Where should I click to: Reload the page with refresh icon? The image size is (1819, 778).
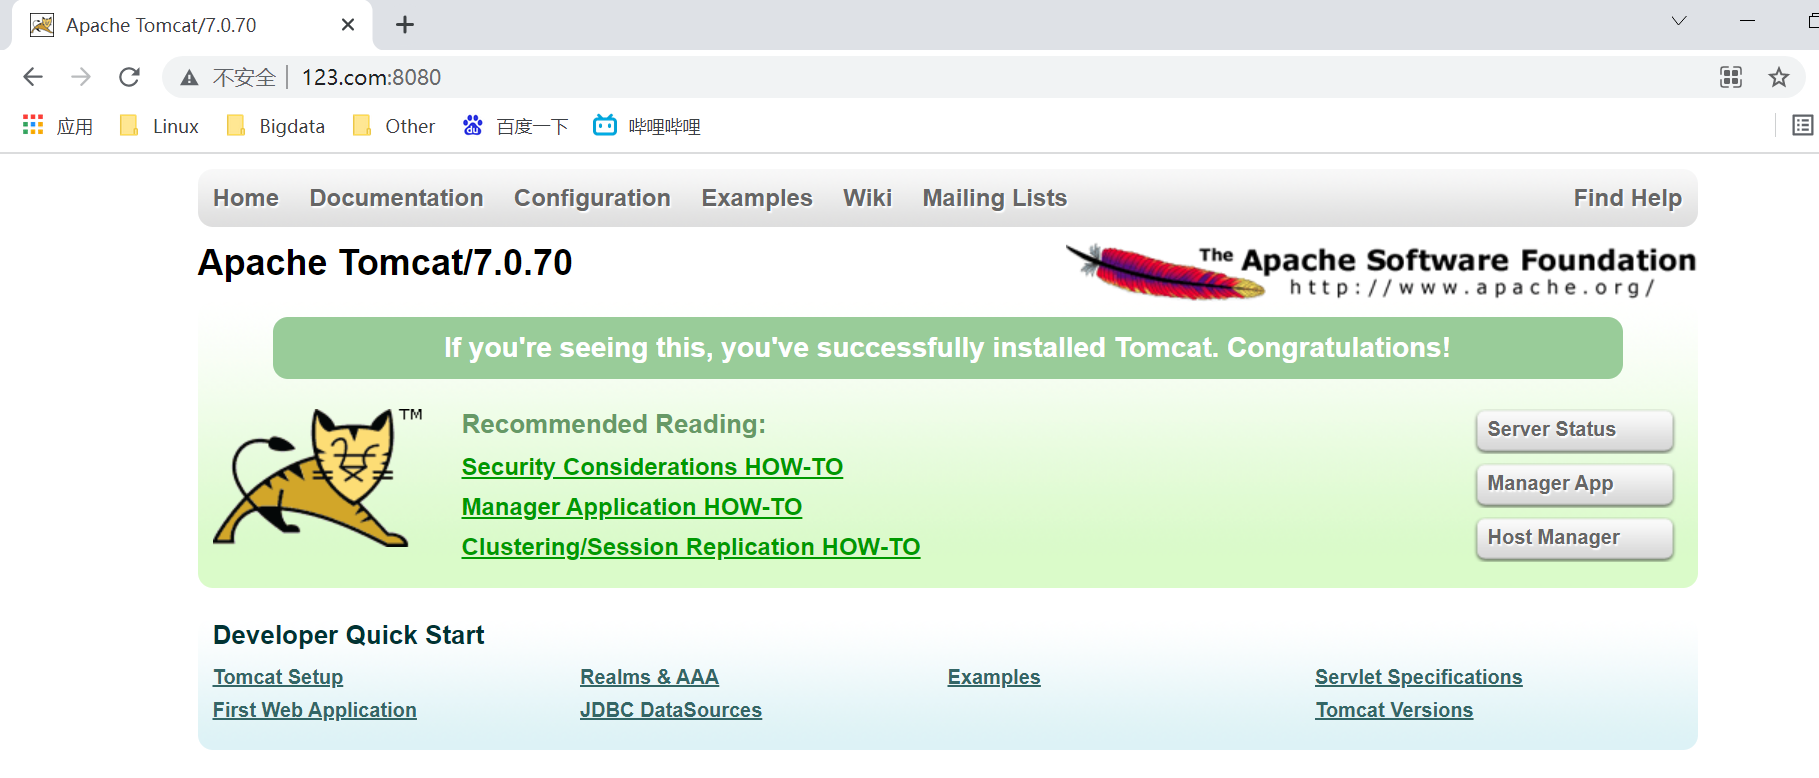tap(129, 77)
